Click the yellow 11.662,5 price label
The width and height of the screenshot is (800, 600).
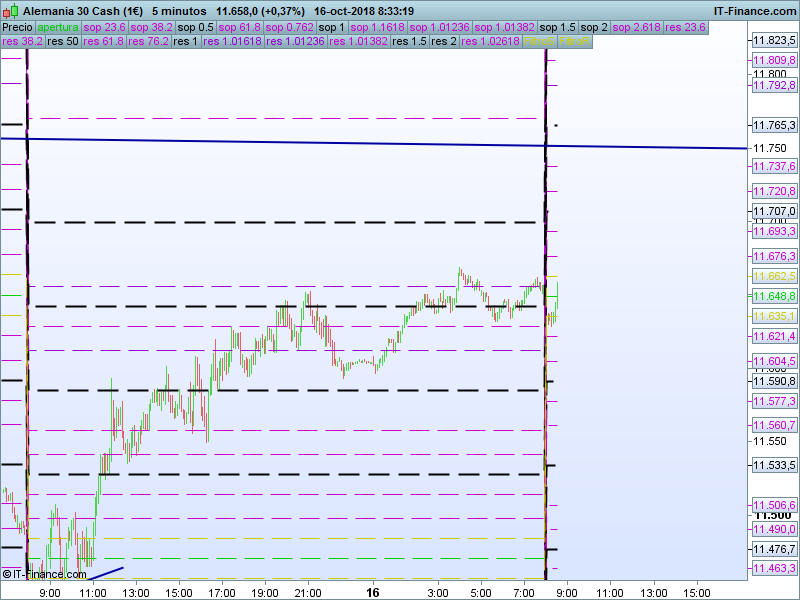(x=774, y=277)
